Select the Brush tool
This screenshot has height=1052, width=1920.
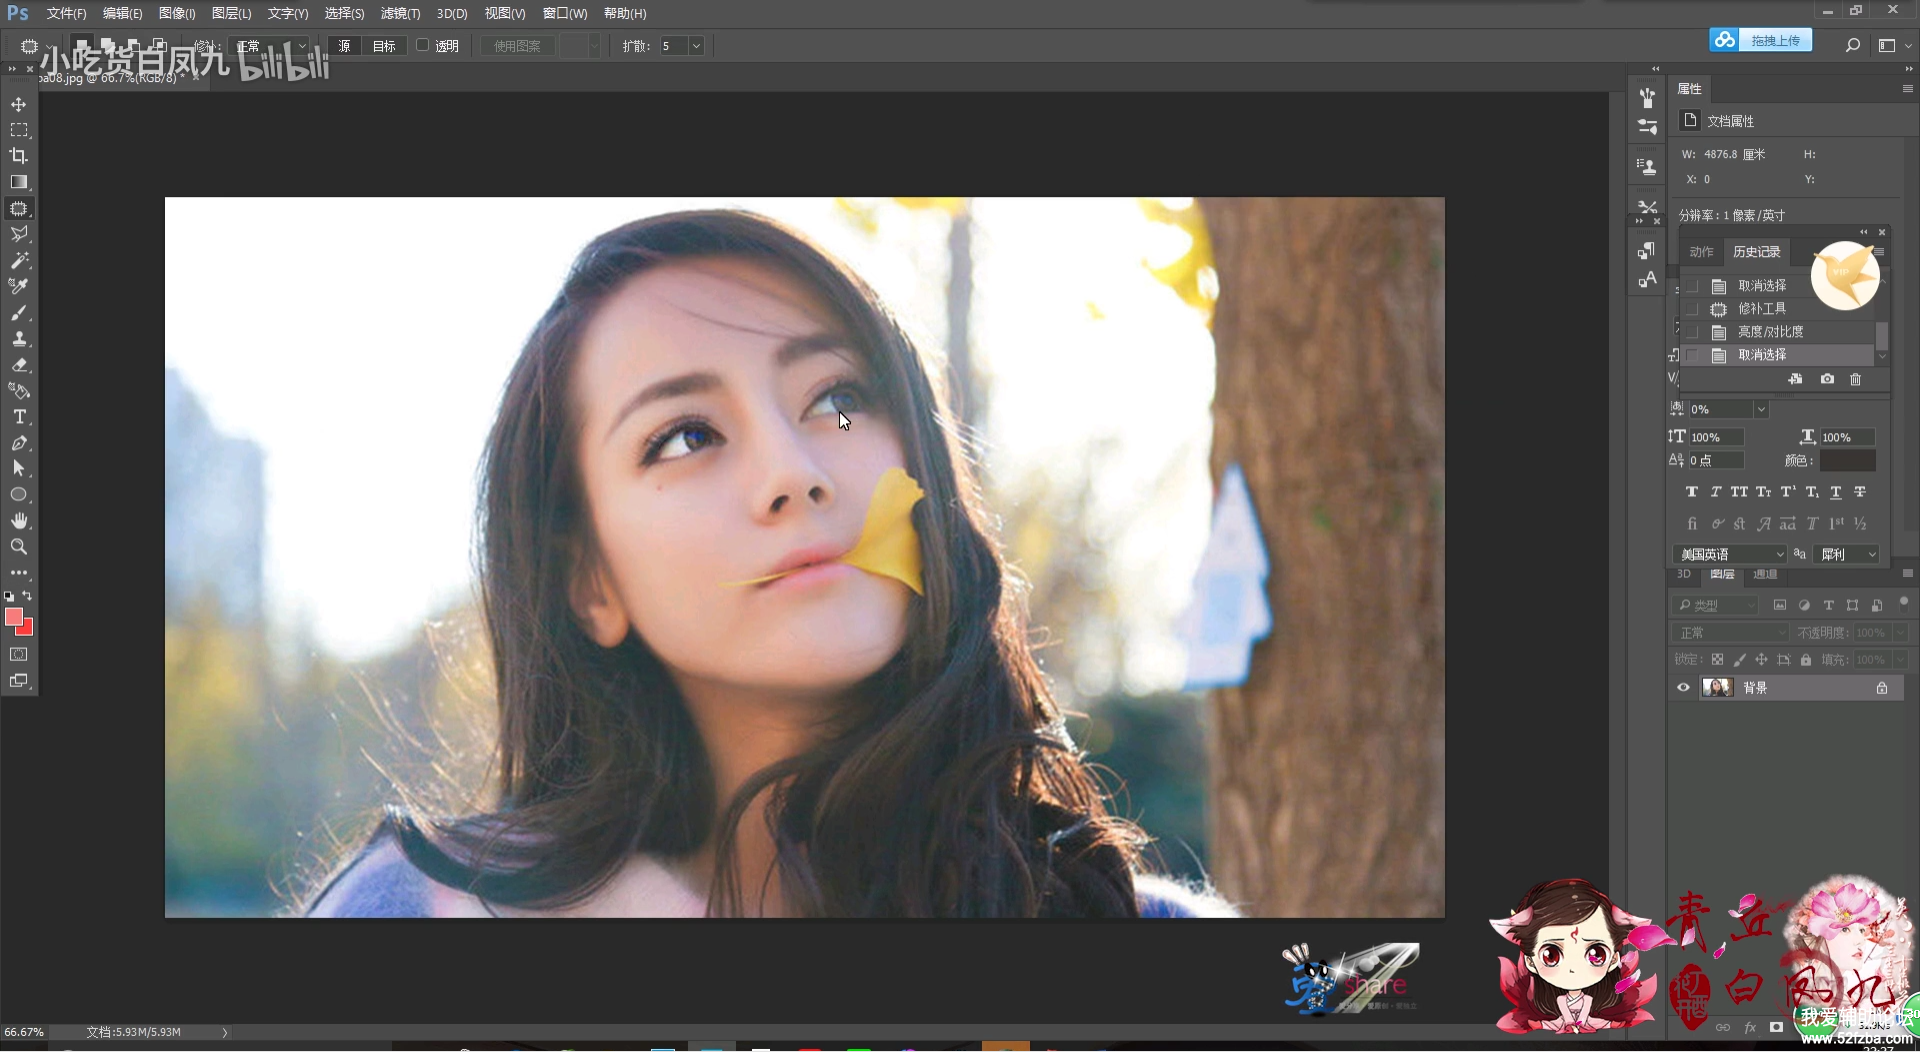19,313
